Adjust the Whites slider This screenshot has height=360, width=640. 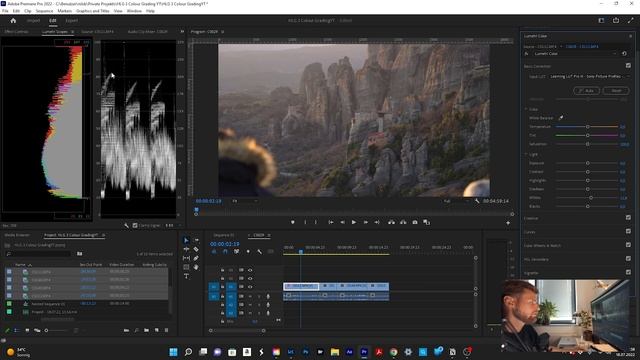point(591,198)
